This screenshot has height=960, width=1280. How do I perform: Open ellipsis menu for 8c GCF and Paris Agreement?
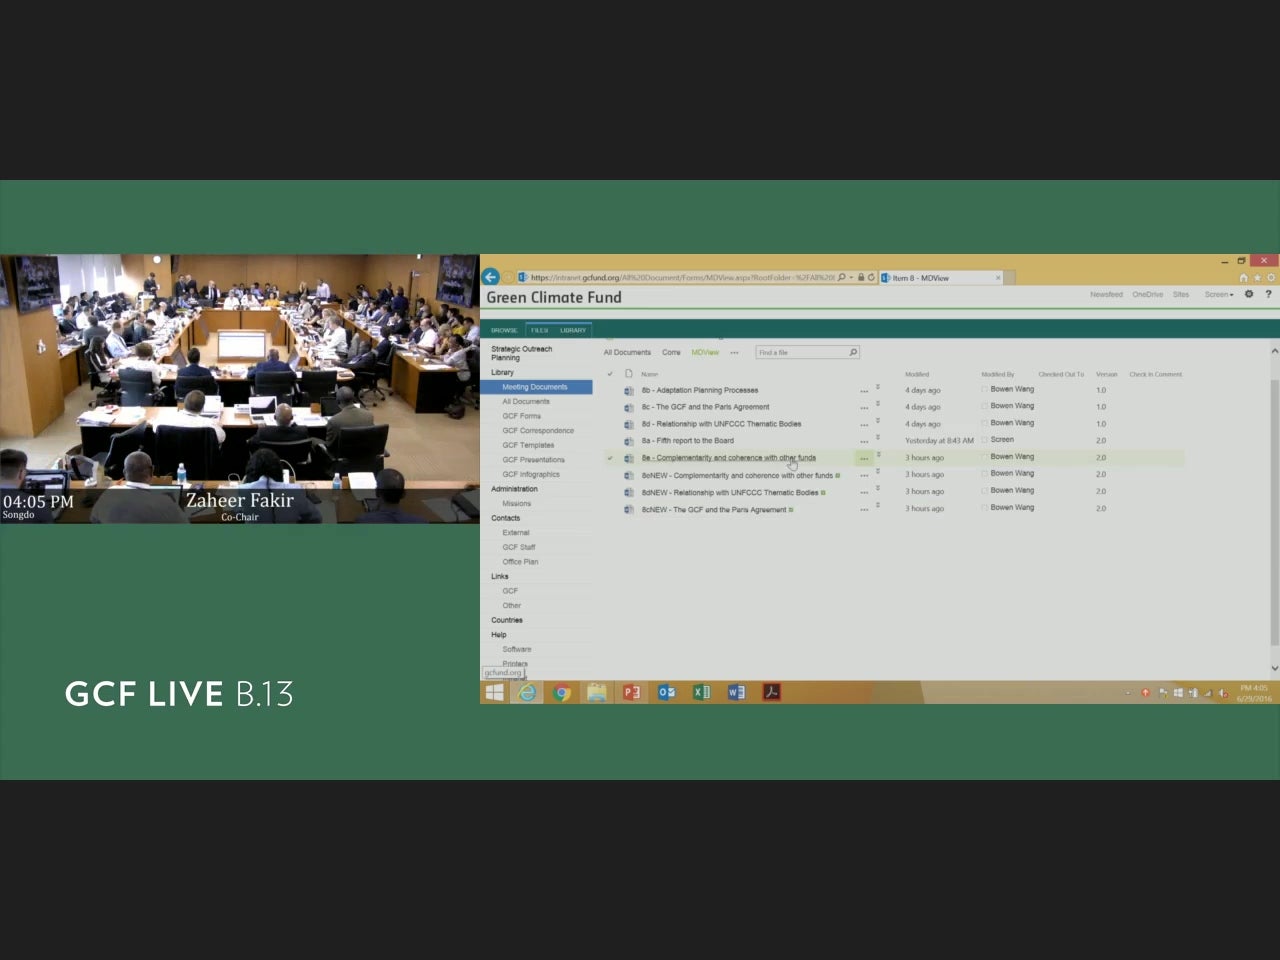(864, 408)
